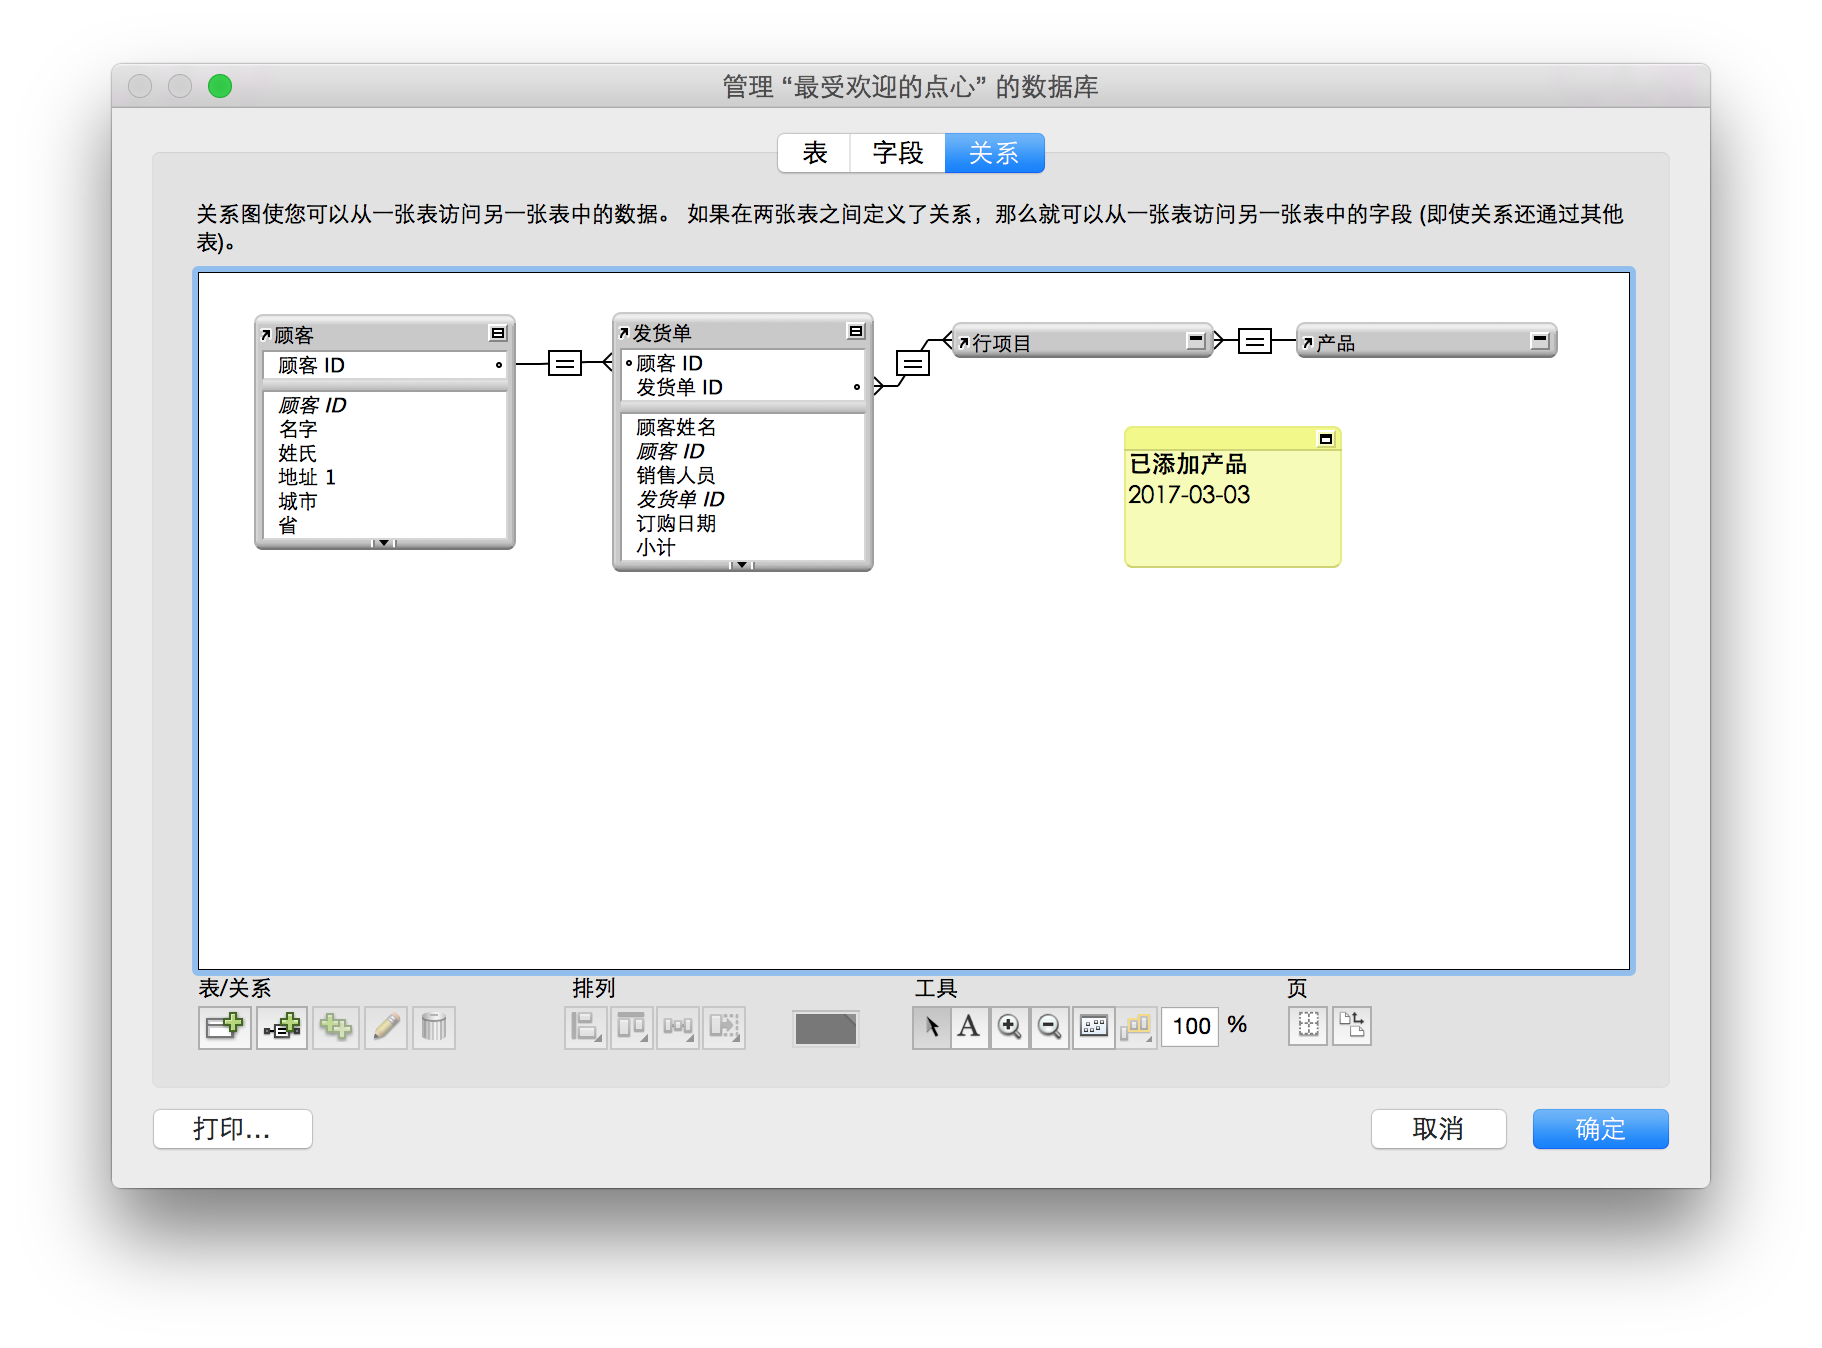
Task: Delete selection using the trash can icon
Action: [x=433, y=1027]
